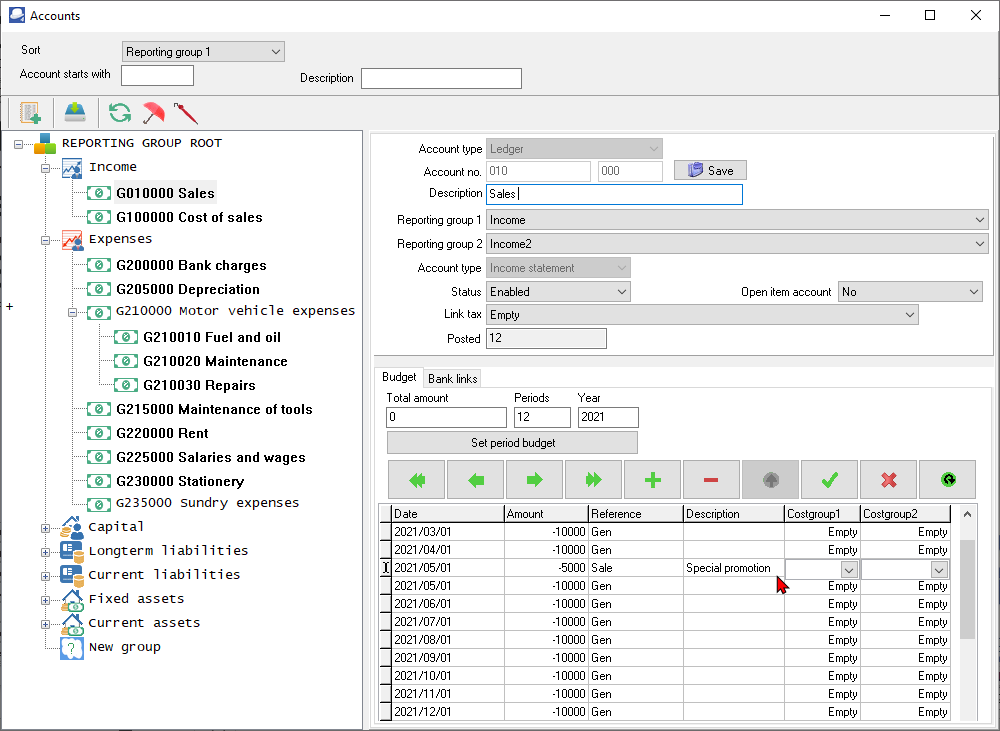Jump to last budget record
Screen dimensions: 1000x731
(594, 480)
